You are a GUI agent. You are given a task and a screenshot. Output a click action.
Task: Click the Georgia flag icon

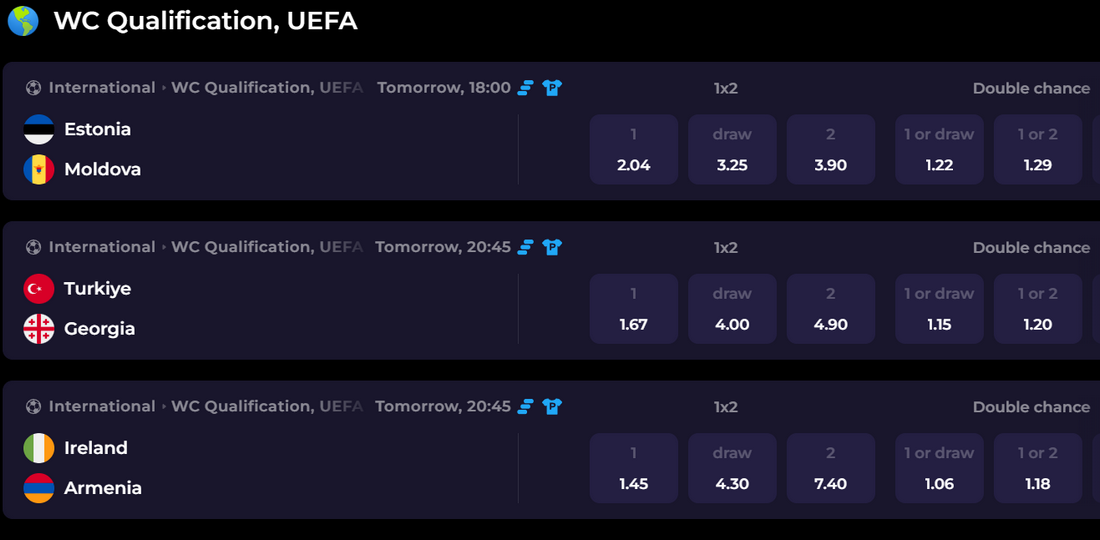tap(39, 329)
